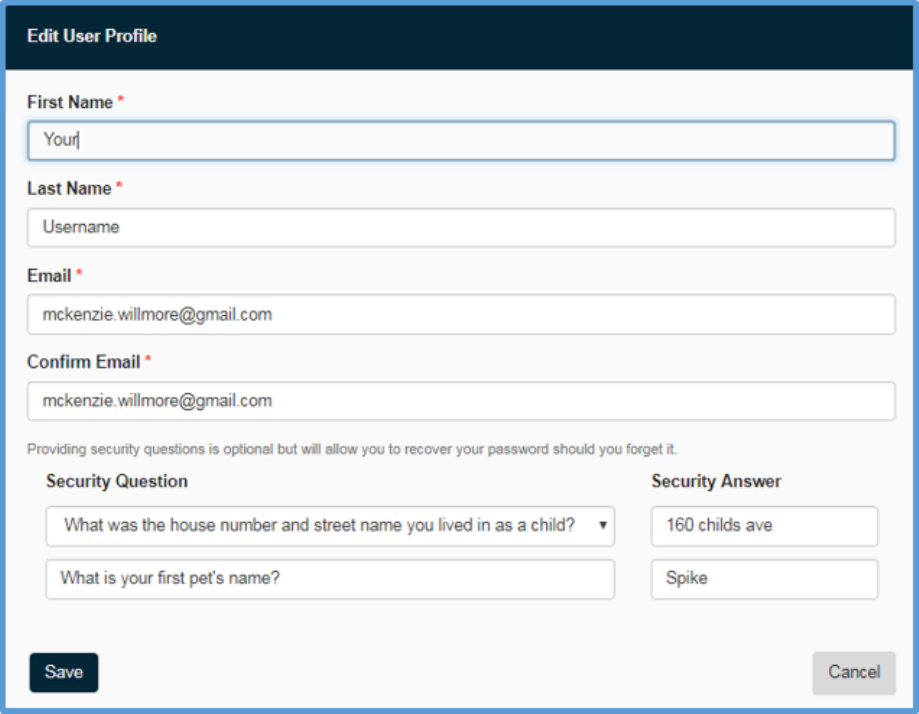Click into the Email address field
Viewport: 919px width, 714px height.
[460, 314]
